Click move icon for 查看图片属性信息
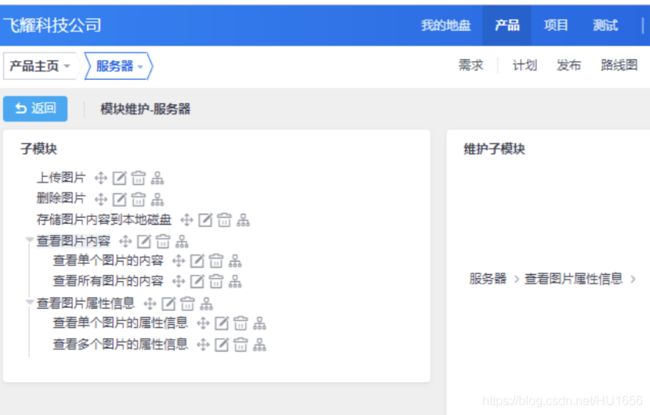Screen dimensions: 650x415 pyautogui.click(x=150, y=304)
